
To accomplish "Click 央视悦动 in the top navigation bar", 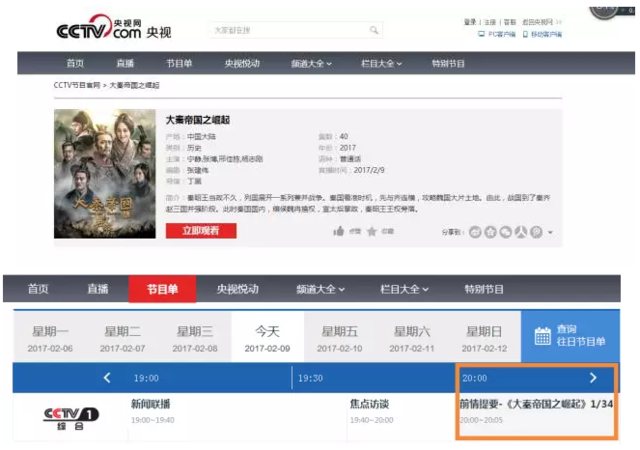I will 242,63.
